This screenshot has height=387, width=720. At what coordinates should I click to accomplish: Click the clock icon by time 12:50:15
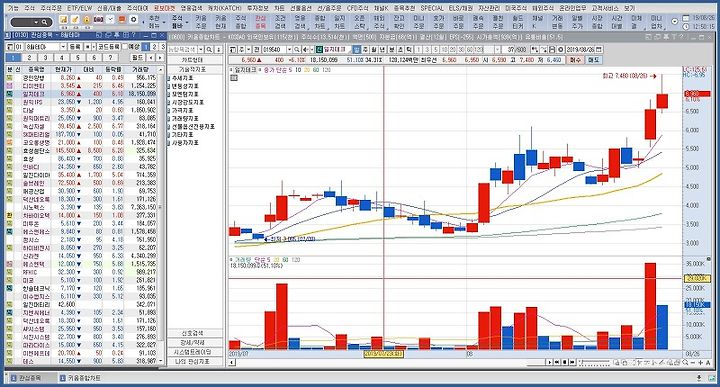pos(686,27)
